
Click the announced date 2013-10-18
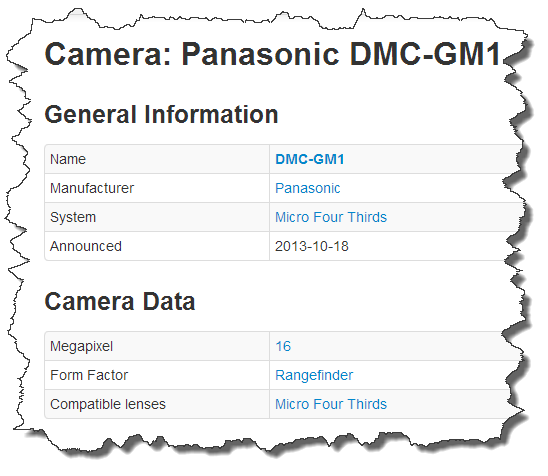point(312,246)
